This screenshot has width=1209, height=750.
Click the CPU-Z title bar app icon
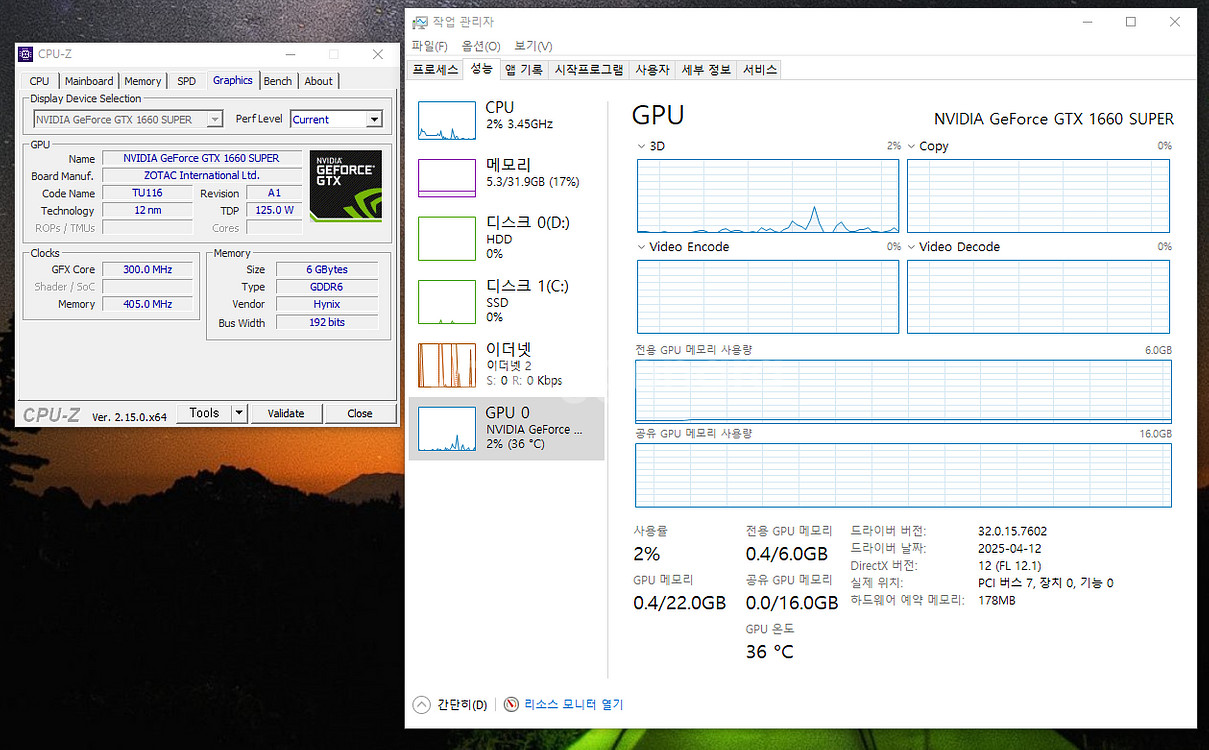pos(27,54)
